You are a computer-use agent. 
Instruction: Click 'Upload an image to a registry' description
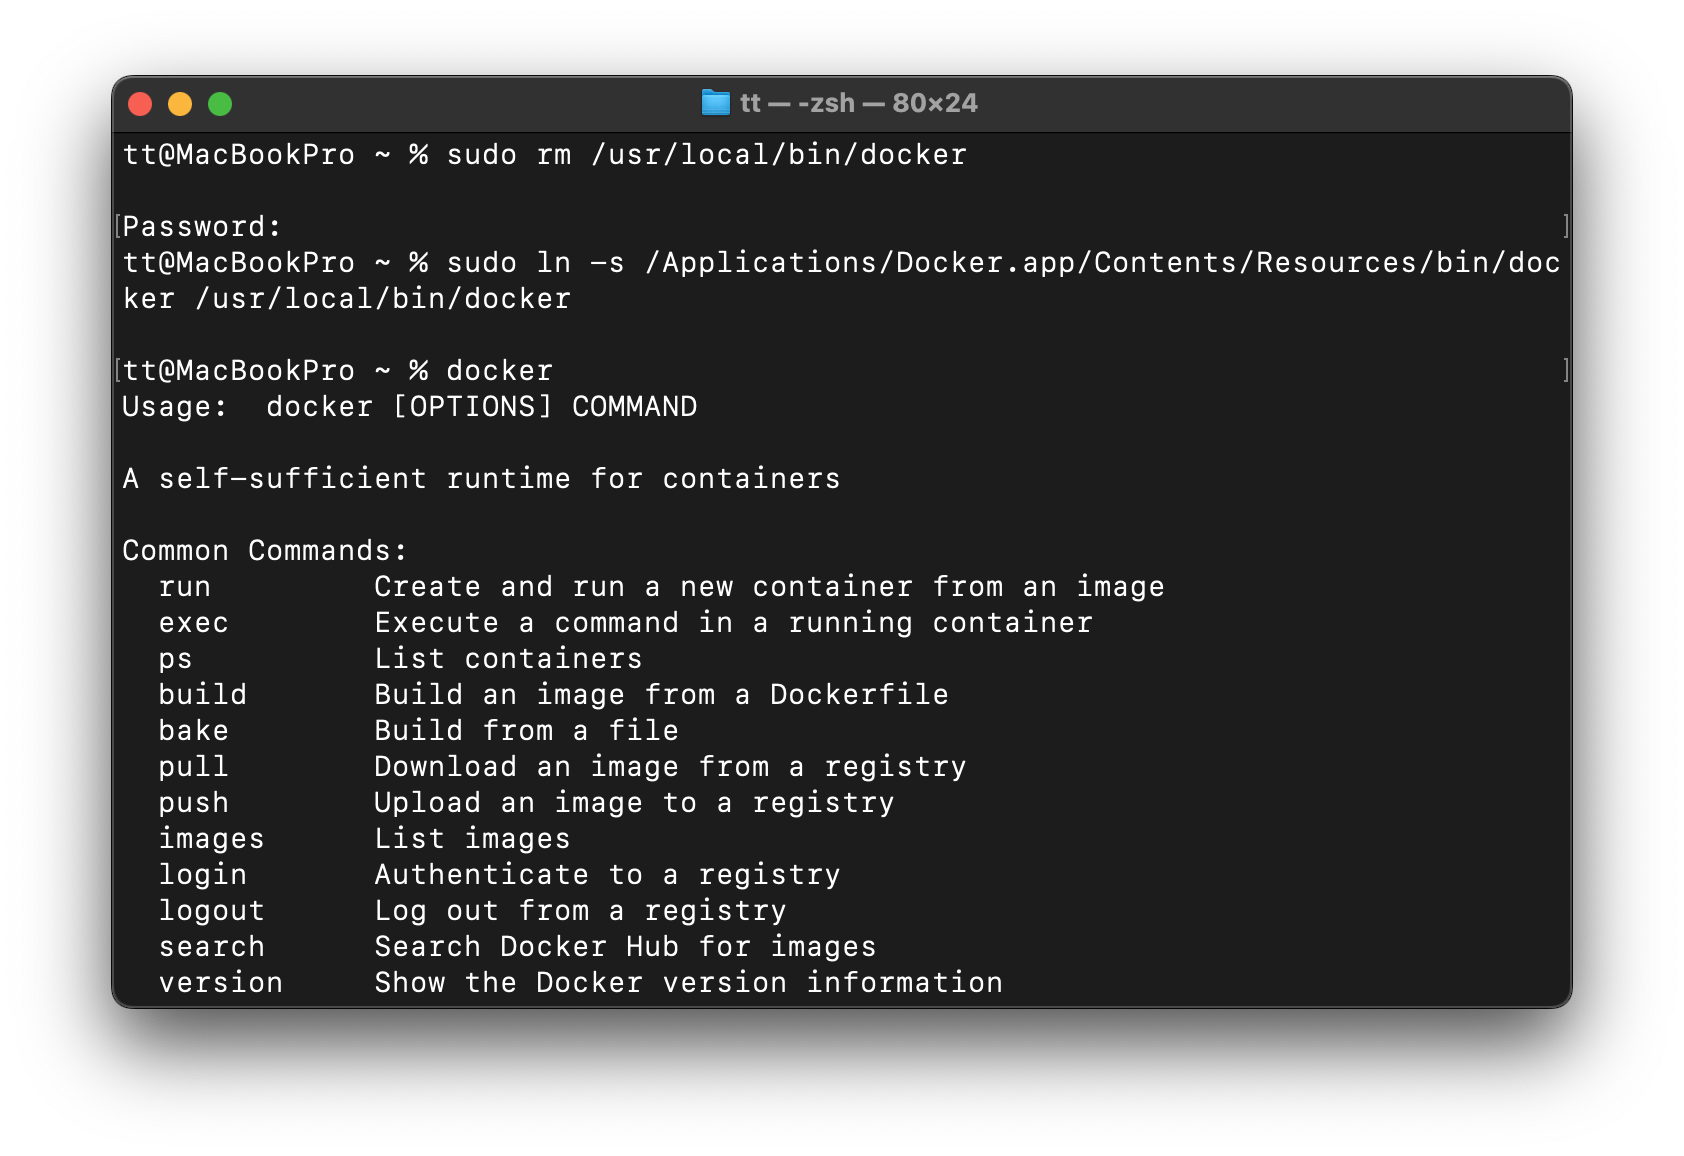click(635, 803)
